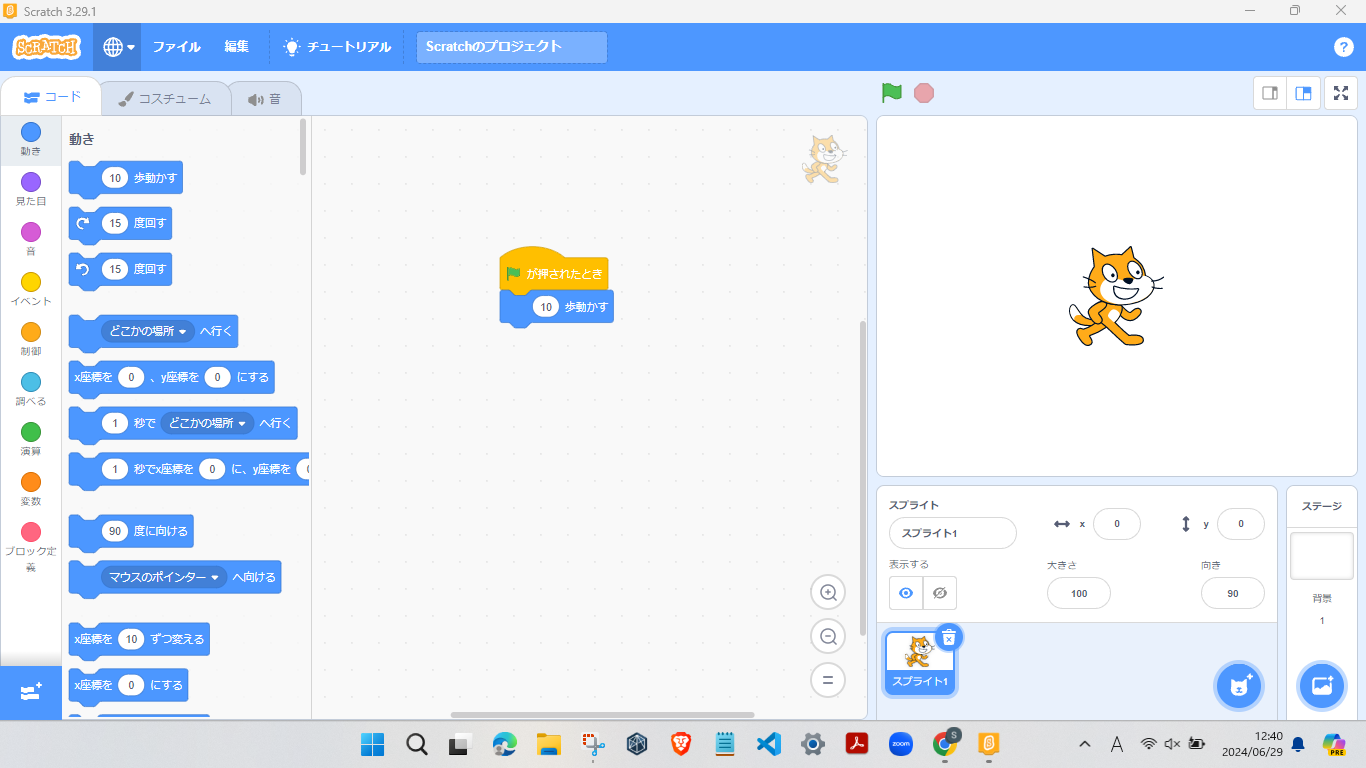This screenshot has height=768, width=1366.
Task: Hide the sprite with crossed-eye button
Action: (x=940, y=593)
